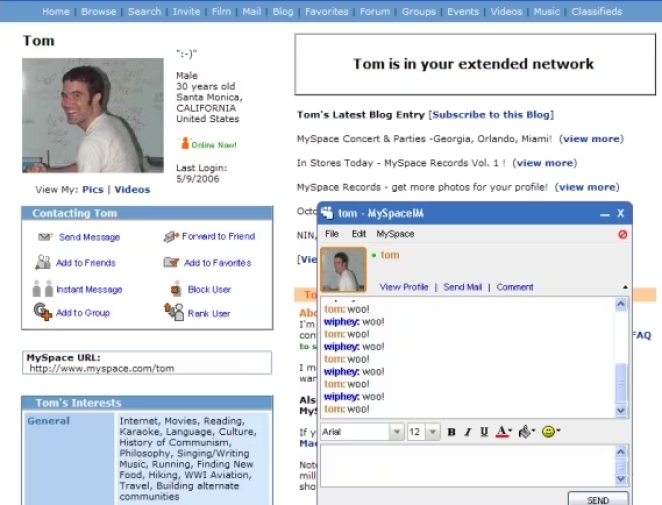Screen dimensions: 662x505
Task: Open Groups in top navigation
Action: click(418, 11)
